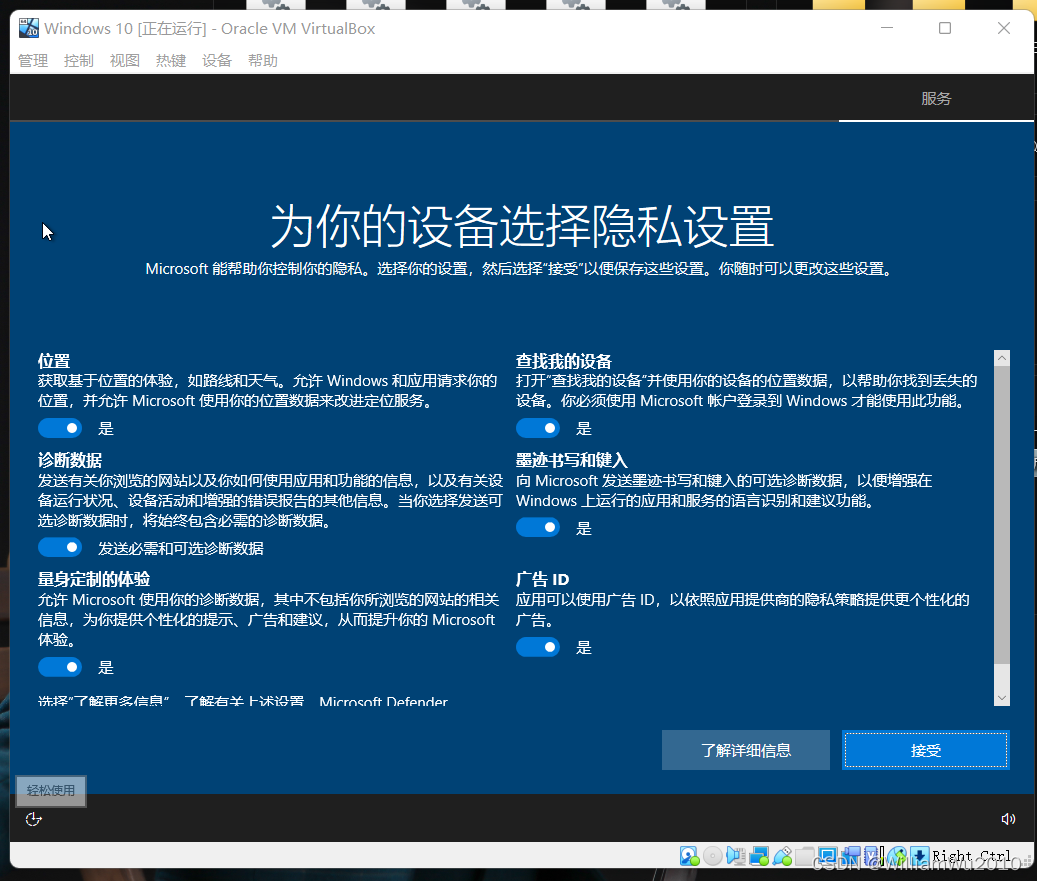Open the 帮助 menu

click(x=263, y=61)
